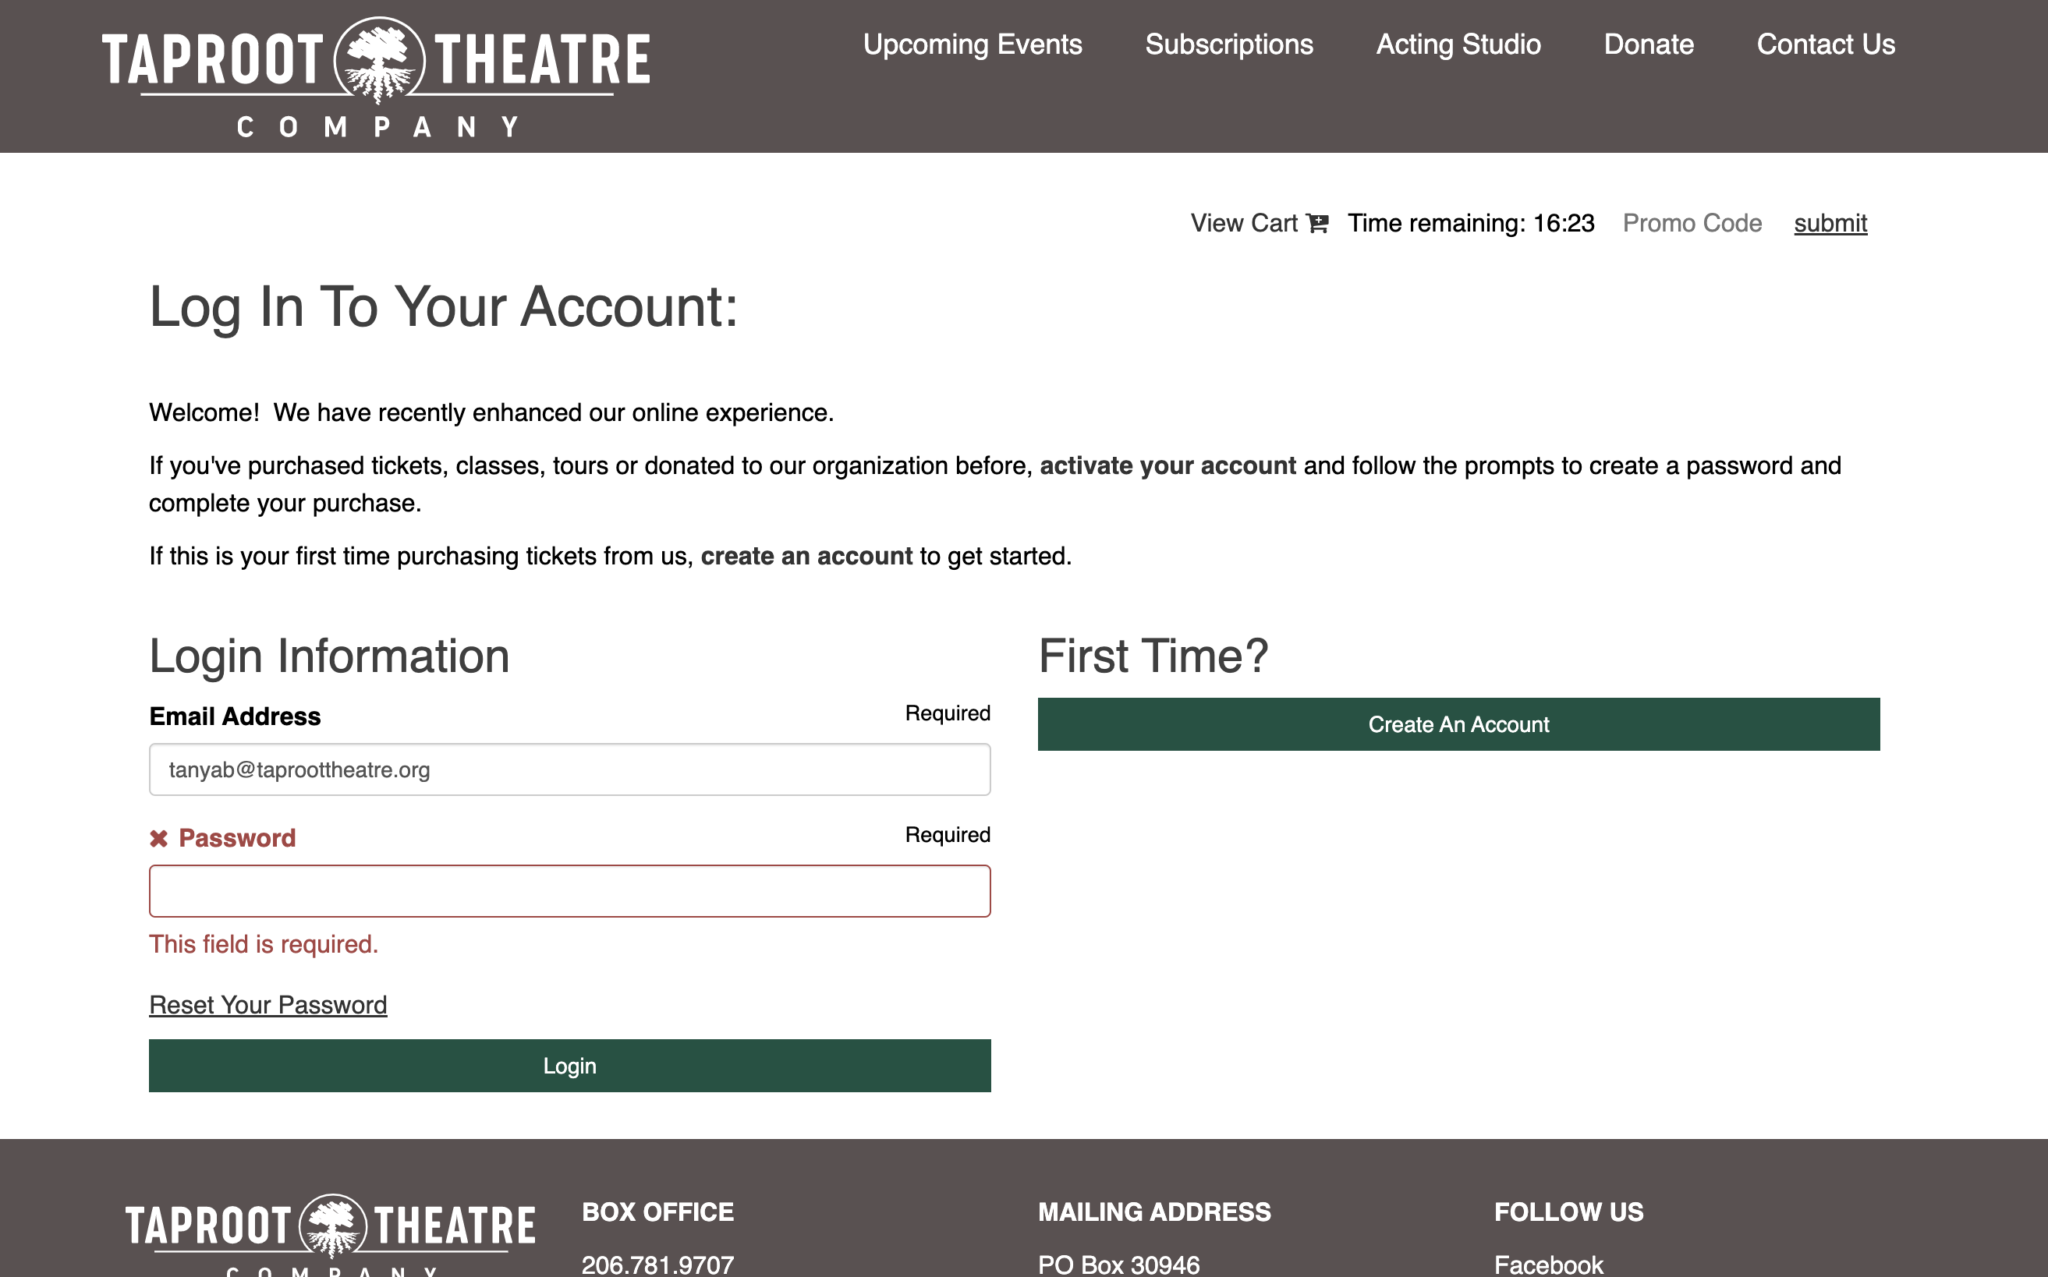The width and height of the screenshot is (2048, 1277).
Task: Open Upcoming Events menu item
Action: [x=972, y=45]
